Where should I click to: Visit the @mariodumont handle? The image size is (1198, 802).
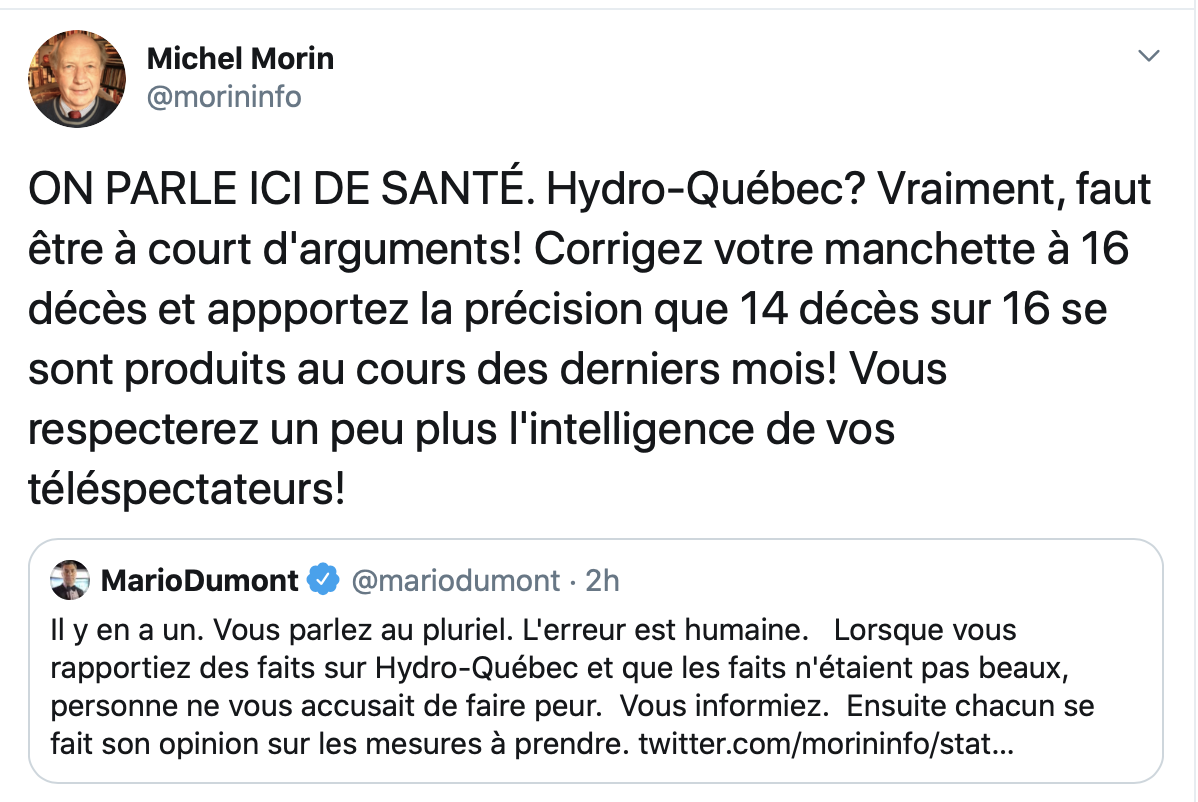[455, 580]
